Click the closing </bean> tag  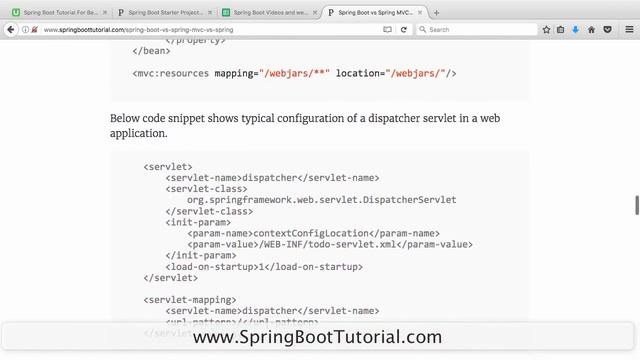[x=151, y=51]
